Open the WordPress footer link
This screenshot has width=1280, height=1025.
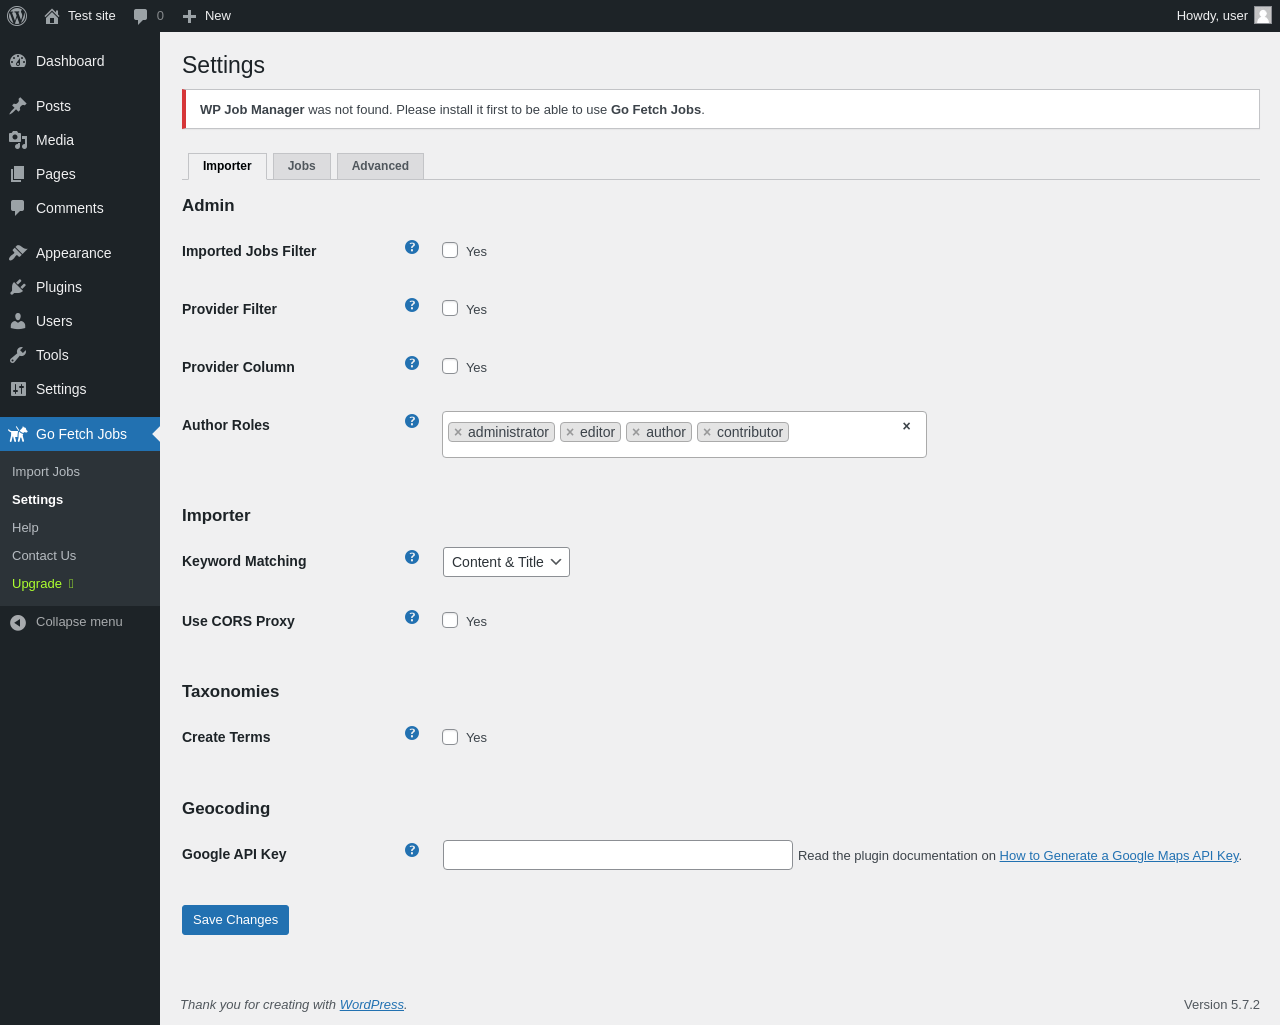372,1005
